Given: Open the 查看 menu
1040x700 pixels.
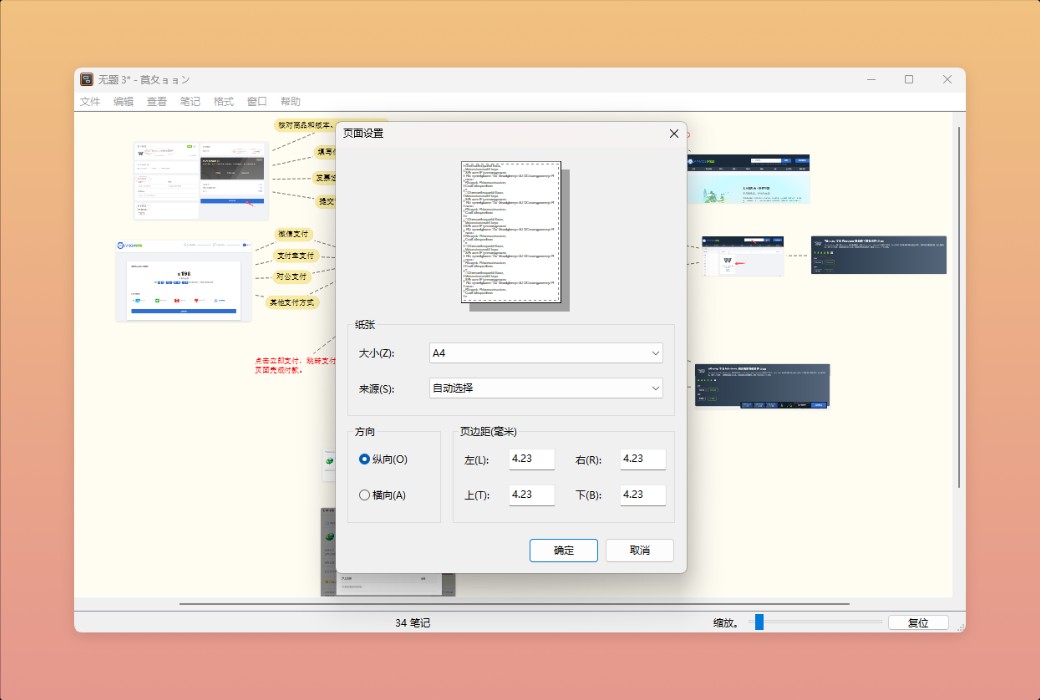Looking at the screenshot, I should click(x=156, y=100).
